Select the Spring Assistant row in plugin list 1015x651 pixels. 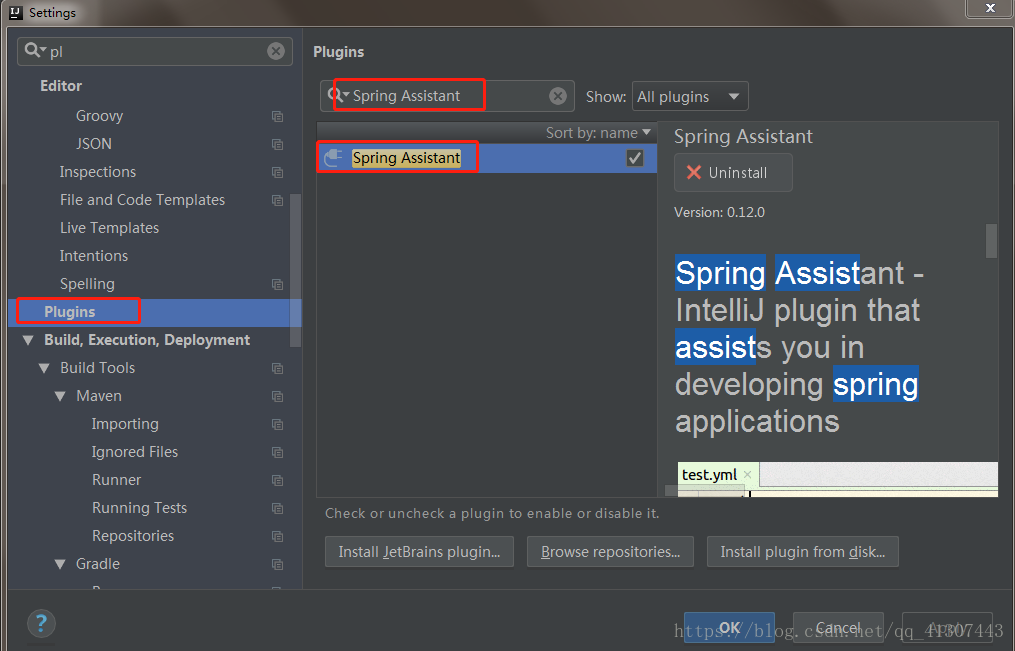pyautogui.click(x=487, y=158)
